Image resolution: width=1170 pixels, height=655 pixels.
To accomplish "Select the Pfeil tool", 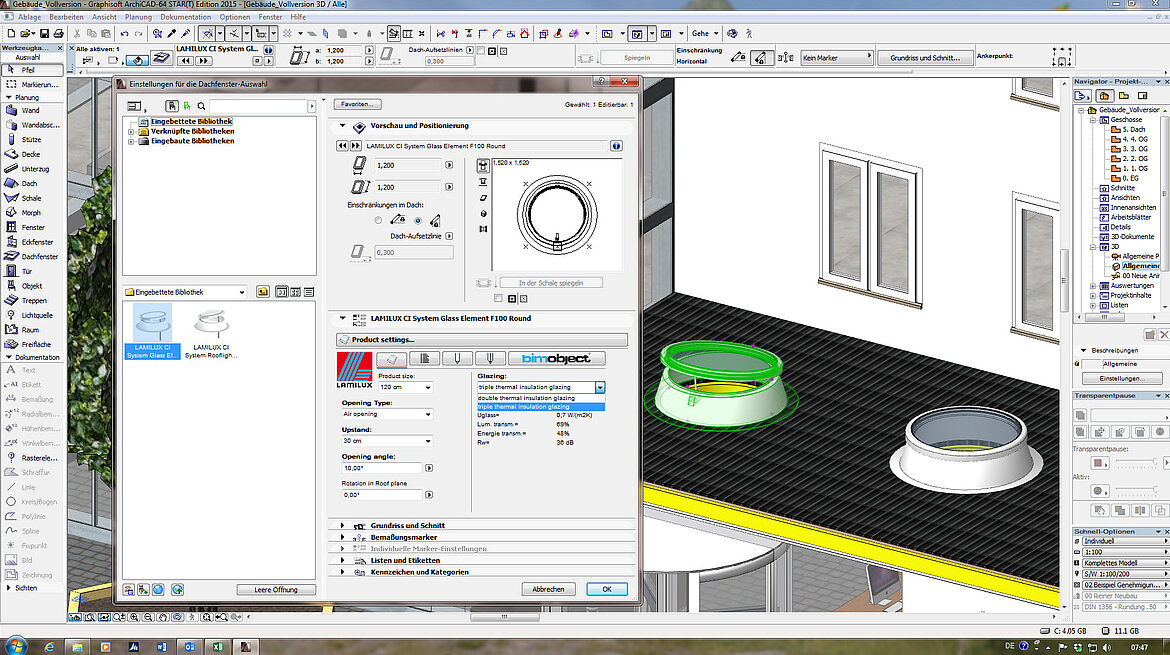I will pos(30,70).
